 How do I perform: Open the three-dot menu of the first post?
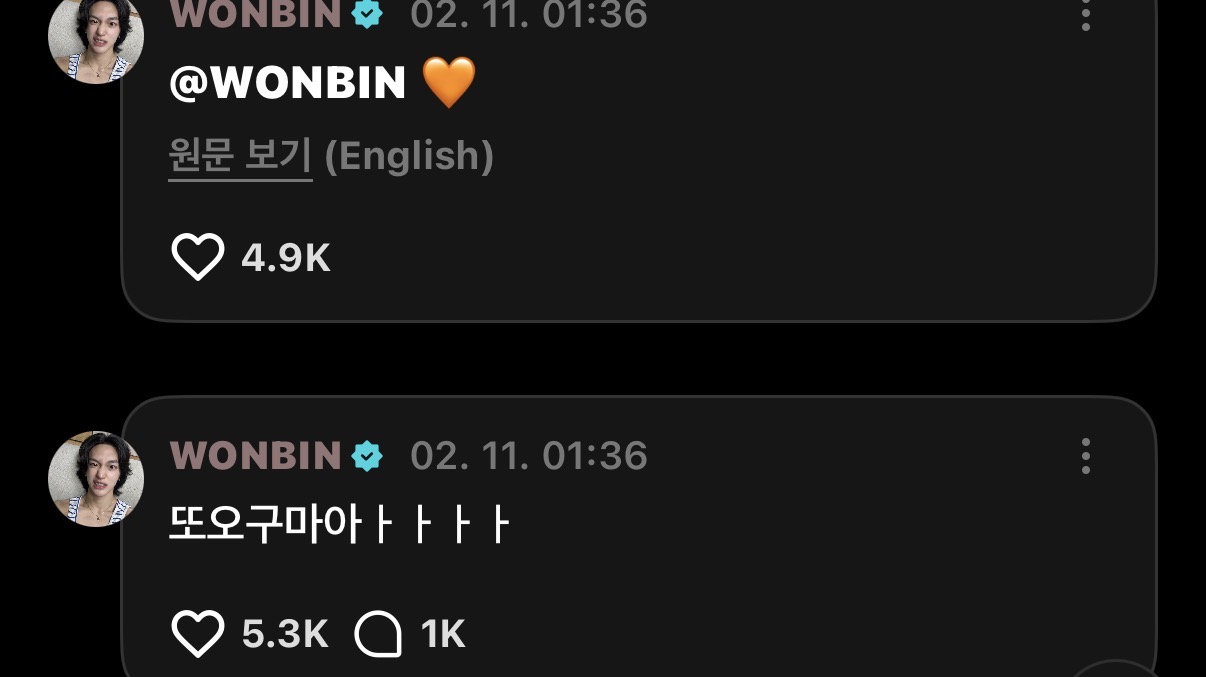click(x=1086, y=14)
